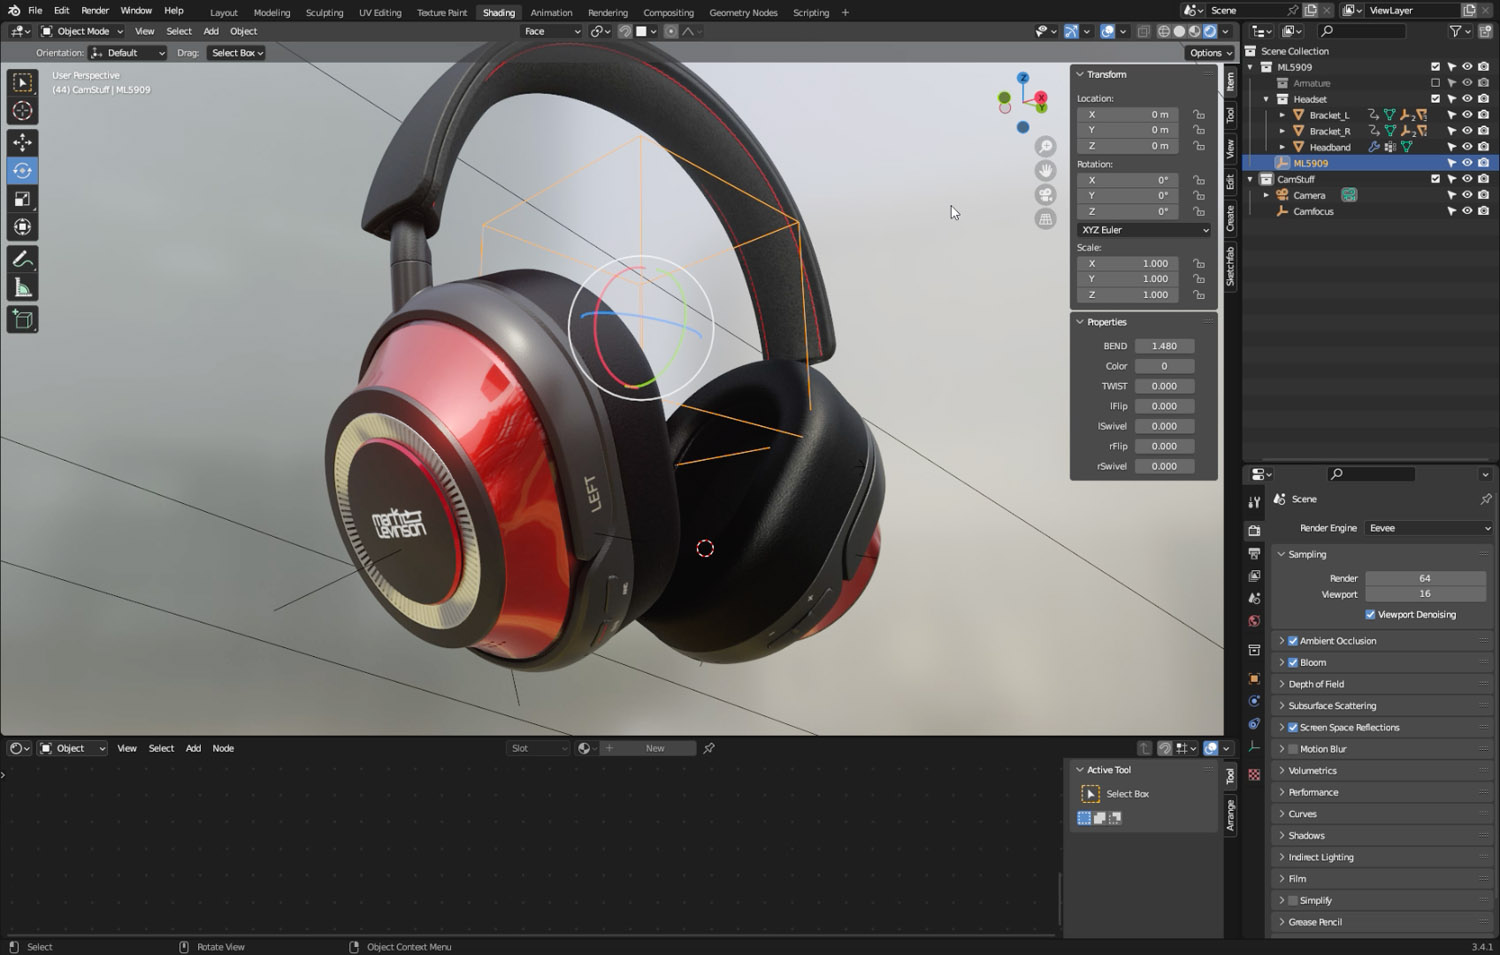Viewport: 1500px width, 955px height.
Task: Open the Object properties tab icon
Action: pyautogui.click(x=1254, y=679)
